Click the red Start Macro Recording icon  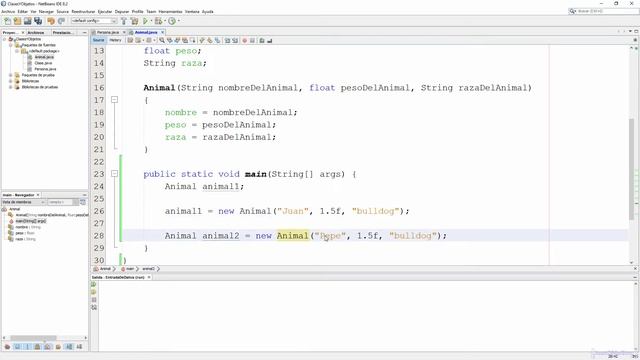click(245, 40)
